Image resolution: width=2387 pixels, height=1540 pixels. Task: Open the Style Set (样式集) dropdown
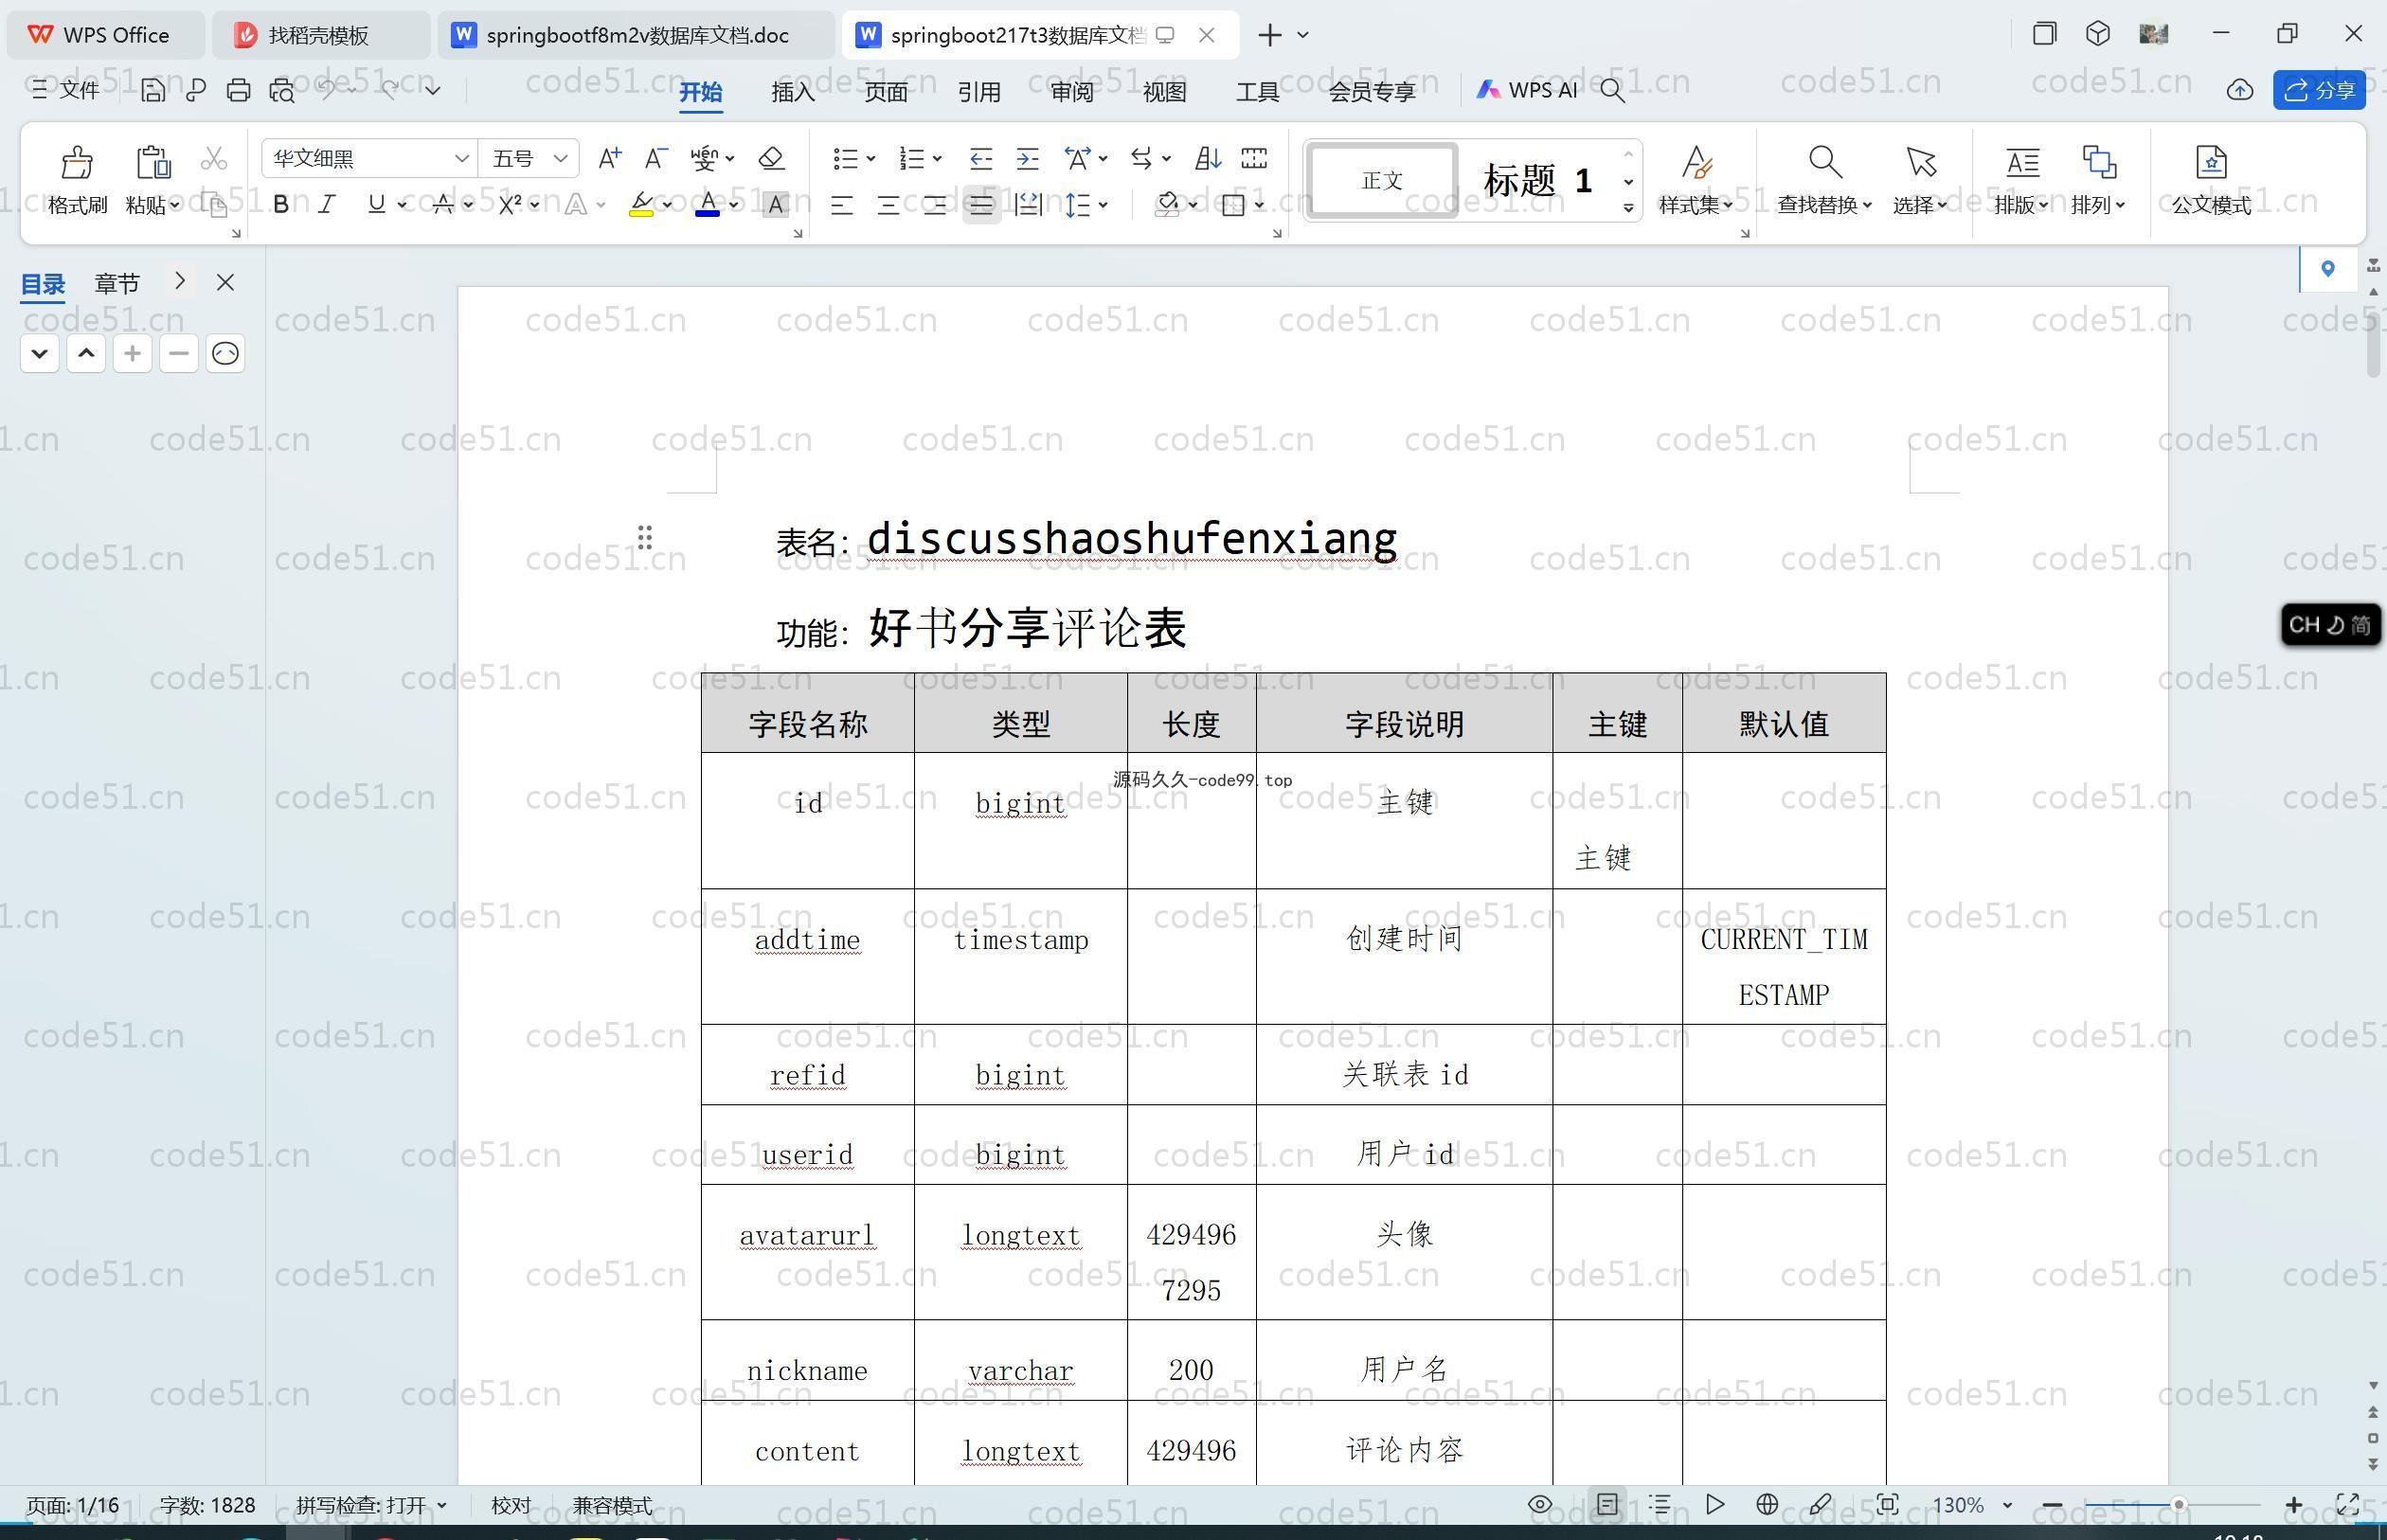[1696, 205]
